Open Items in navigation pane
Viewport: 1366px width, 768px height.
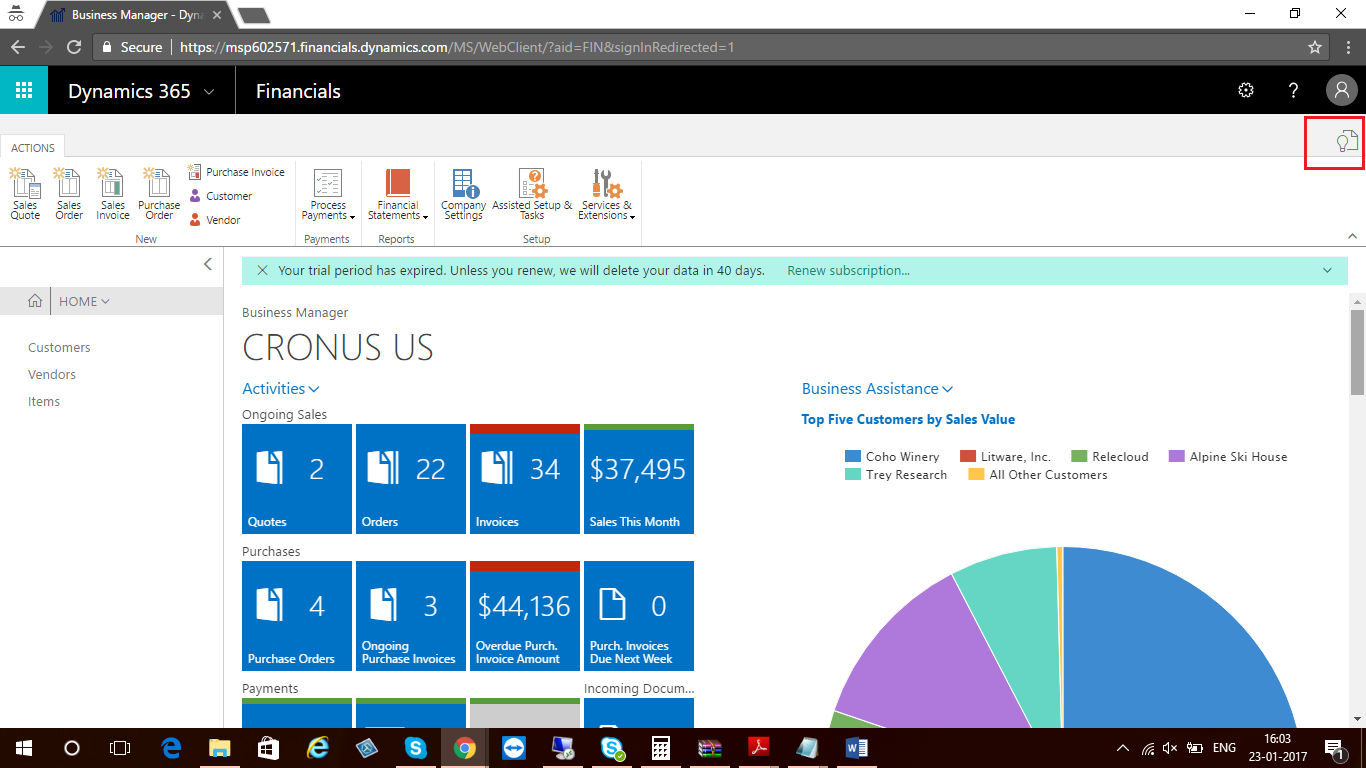point(44,401)
